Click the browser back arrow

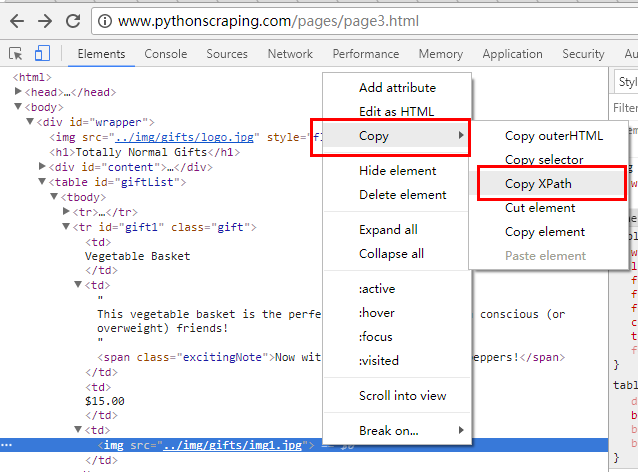17,21
